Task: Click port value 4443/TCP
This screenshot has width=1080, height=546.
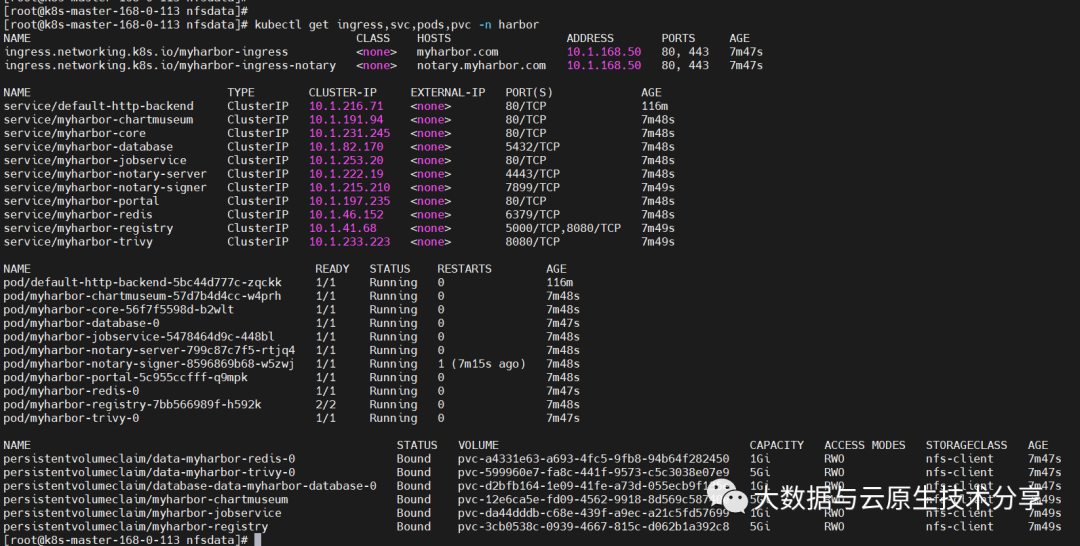Action: [532, 174]
